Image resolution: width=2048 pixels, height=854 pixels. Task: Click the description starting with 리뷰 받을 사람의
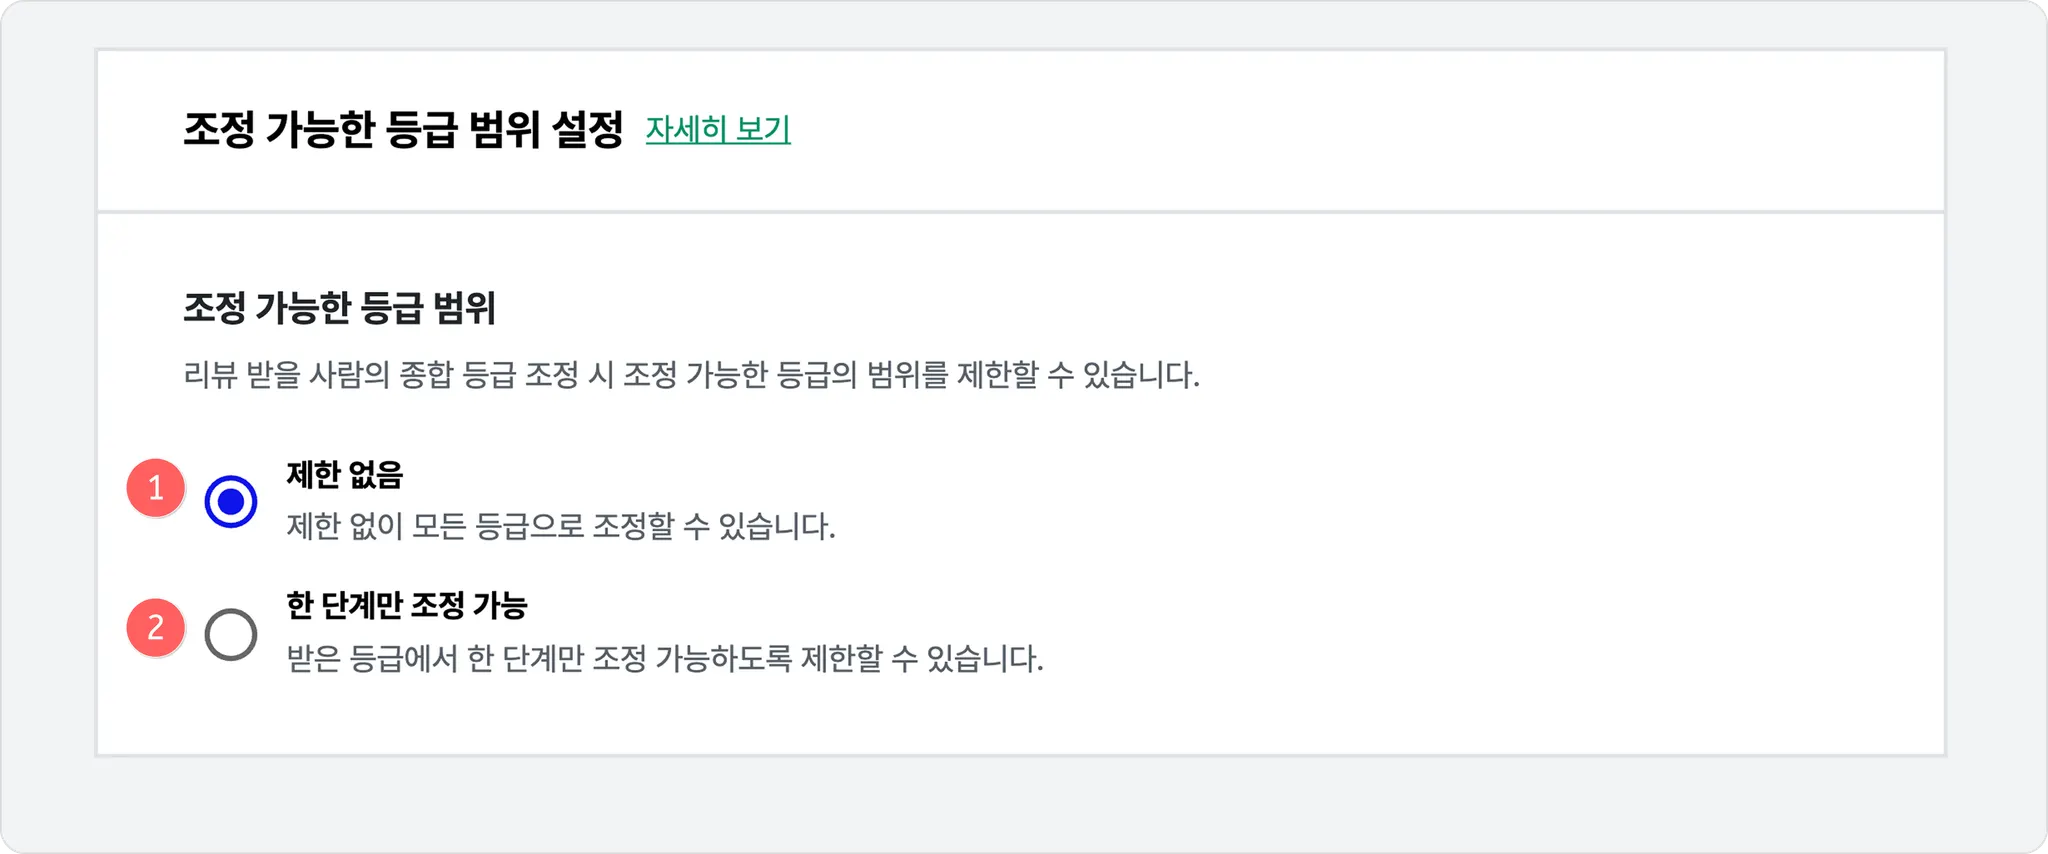coord(691,375)
